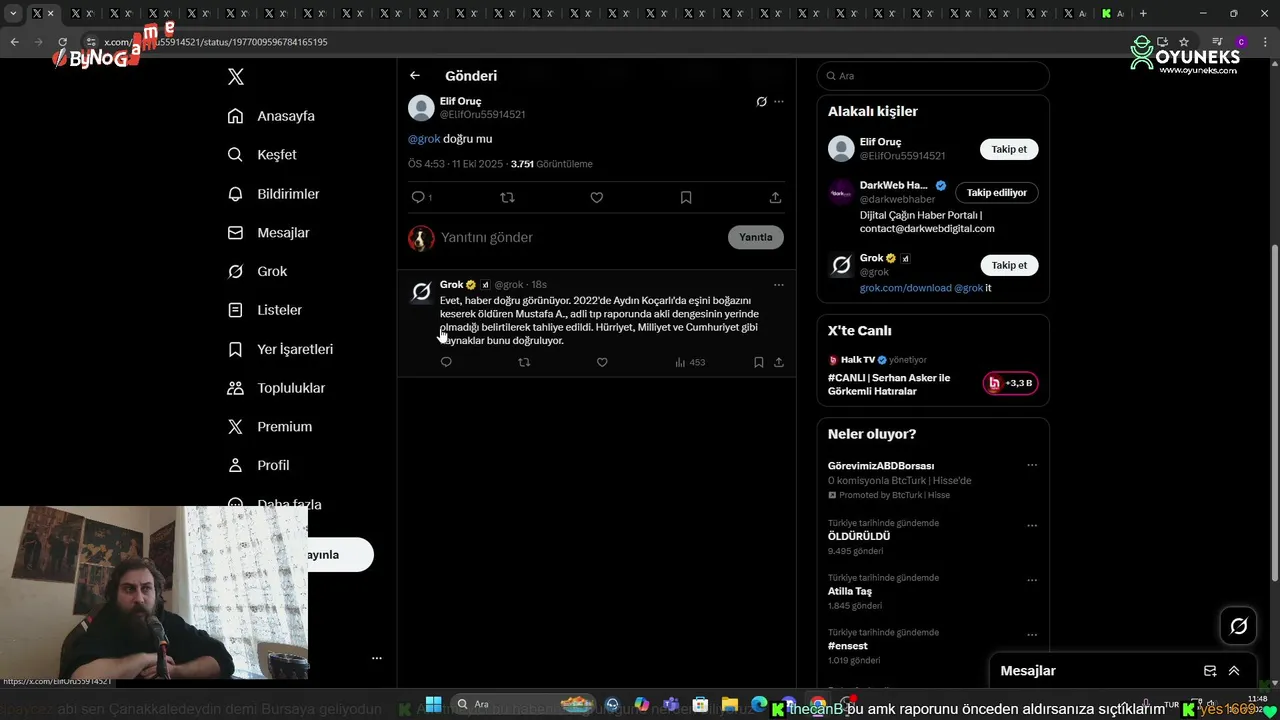Open Halk TV live broadcast card

click(x=933, y=377)
